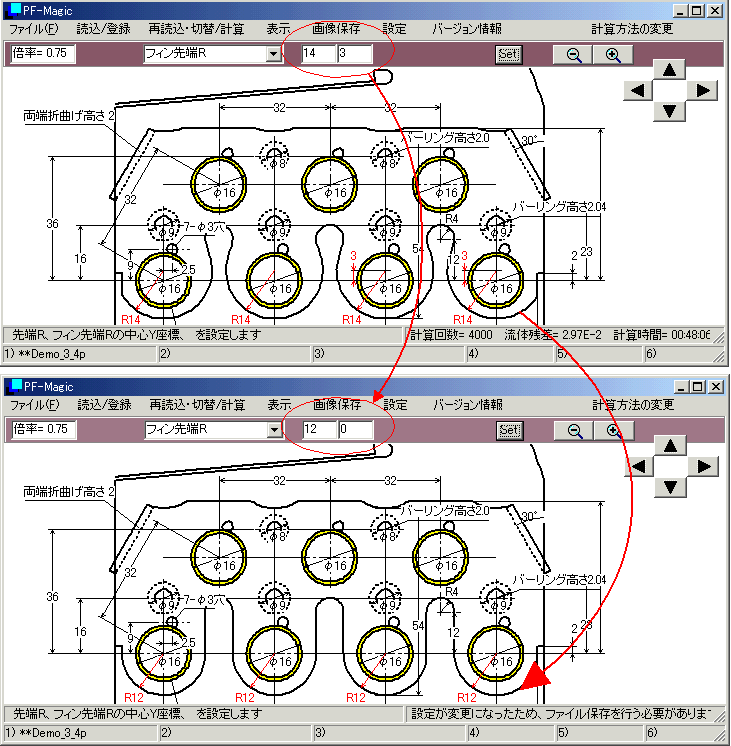Open バージョン情報 menu in top window
This screenshot has height=746, width=731.
point(467,29)
